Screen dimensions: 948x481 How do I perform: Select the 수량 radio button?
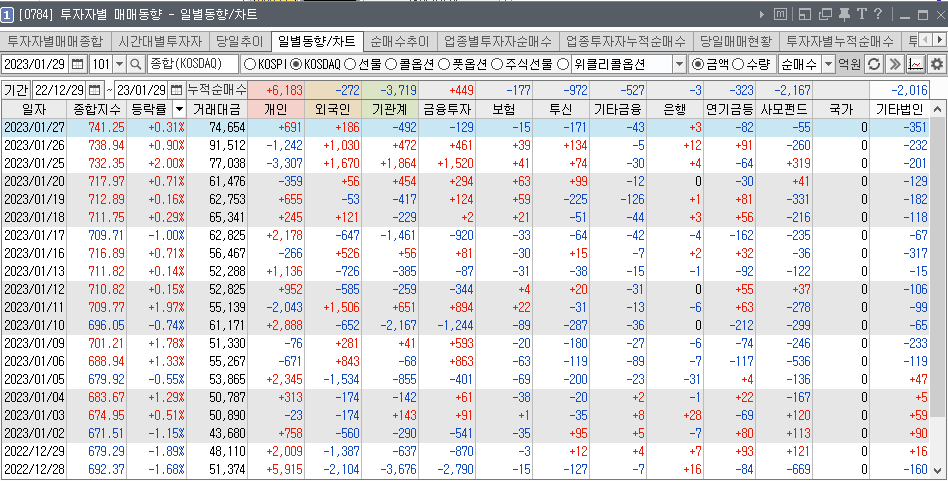[739, 64]
